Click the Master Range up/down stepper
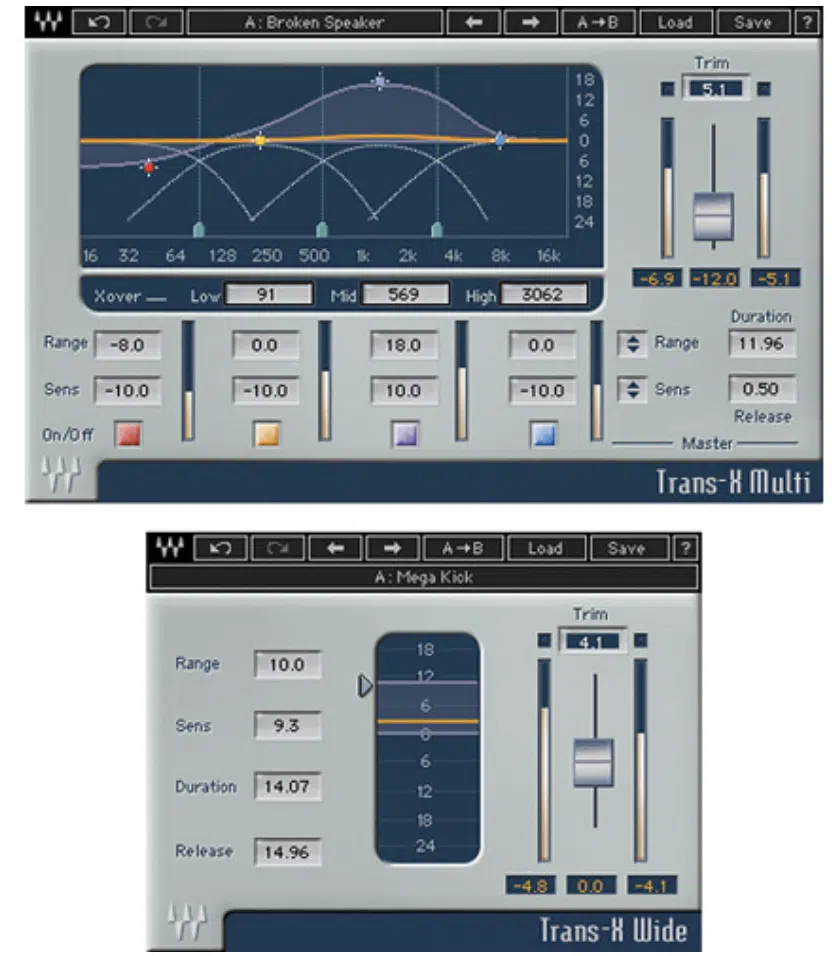The width and height of the screenshot is (832, 956). click(x=632, y=344)
